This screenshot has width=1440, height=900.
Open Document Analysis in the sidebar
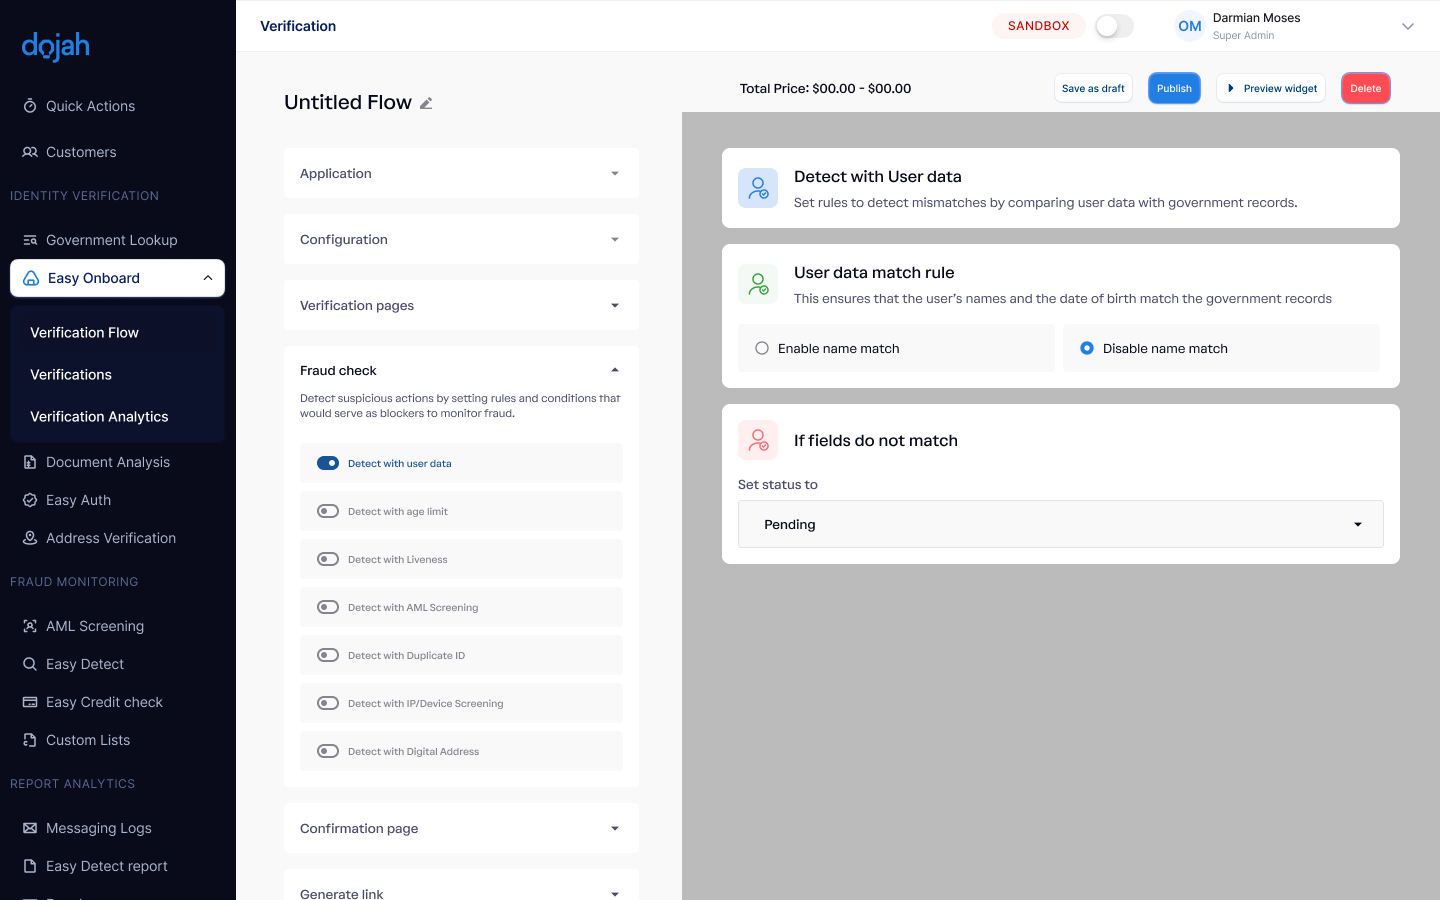pyautogui.click(x=108, y=462)
